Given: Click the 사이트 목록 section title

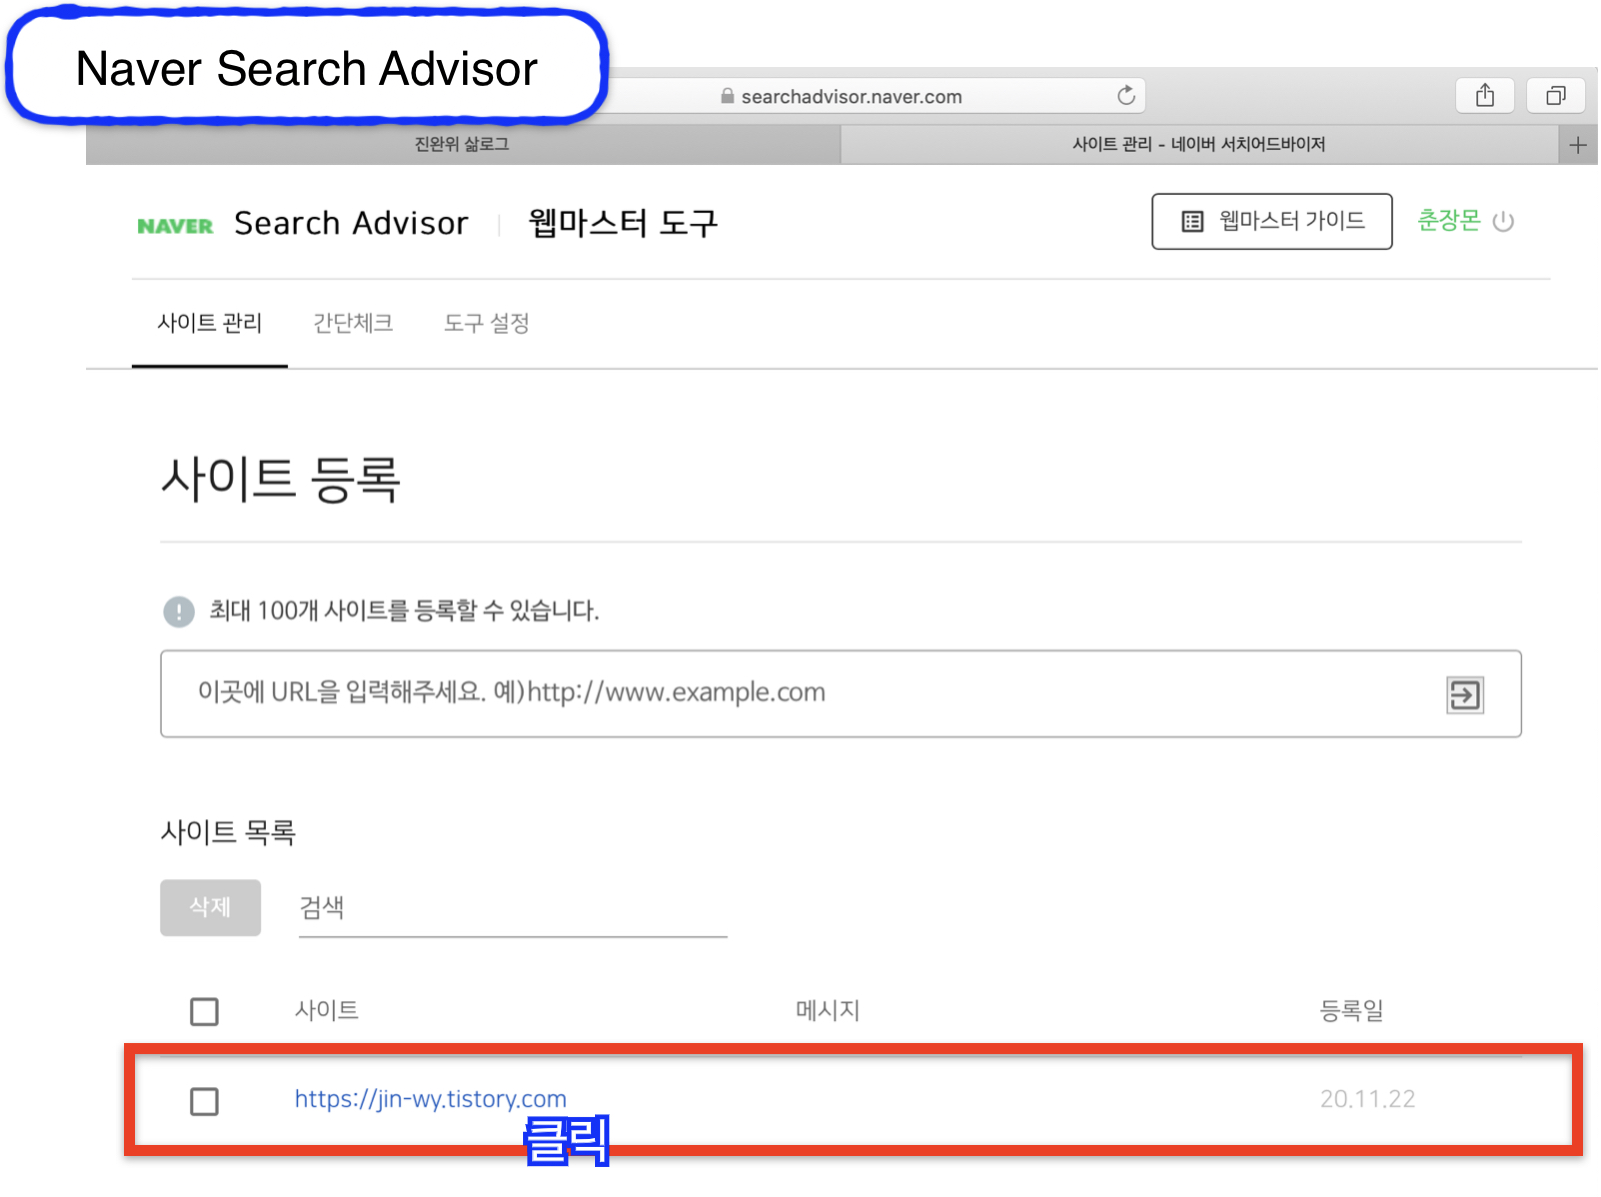Looking at the screenshot, I should coord(228,832).
